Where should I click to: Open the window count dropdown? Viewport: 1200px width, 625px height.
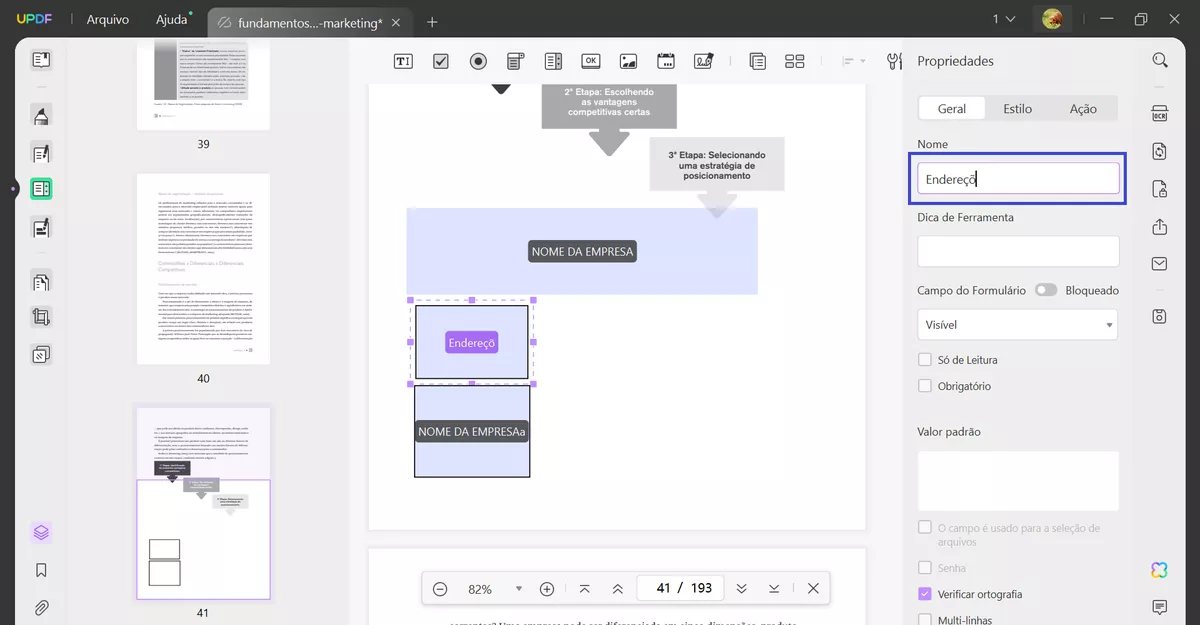(x=1003, y=20)
